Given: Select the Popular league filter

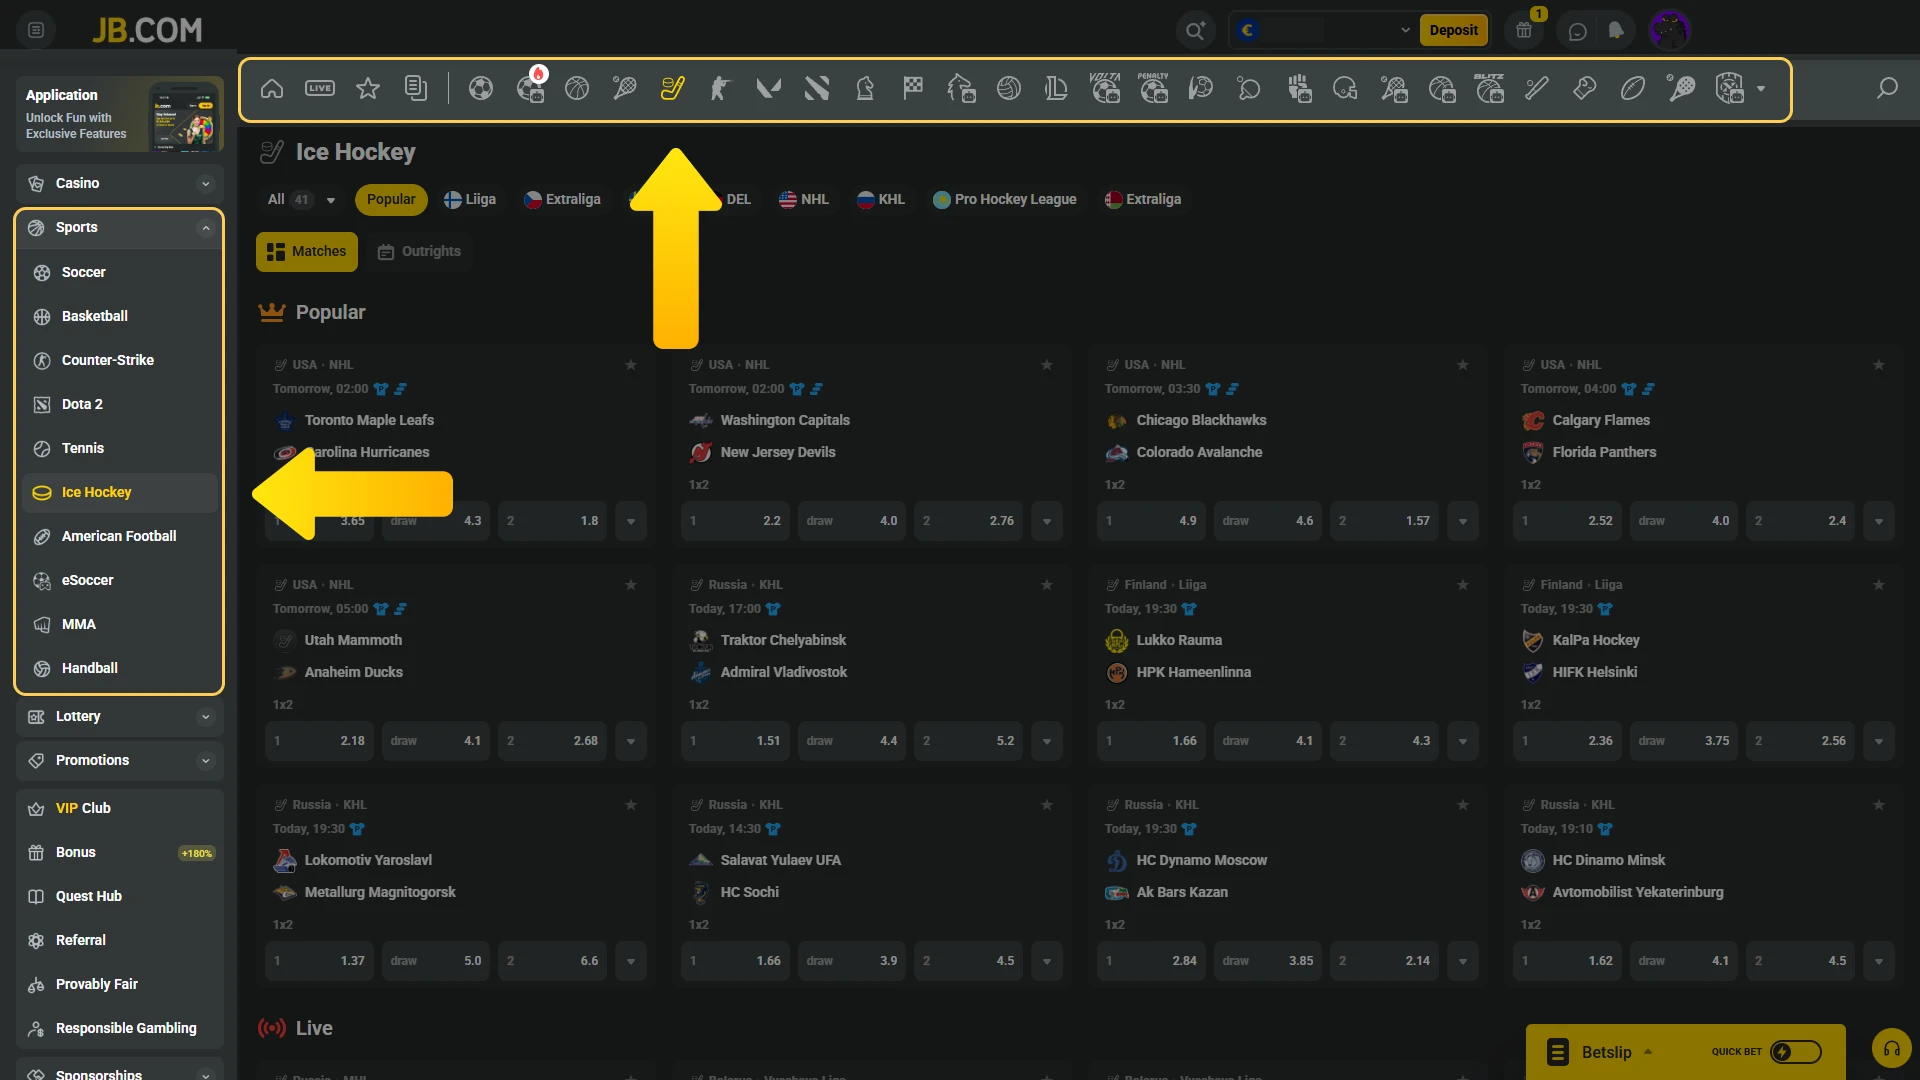Looking at the screenshot, I should pyautogui.click(x=391, y=200).
